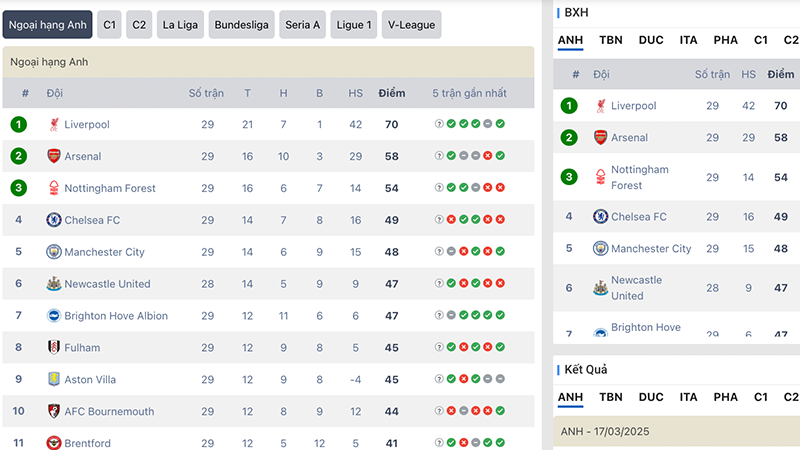Click Newcastle United crest in main table
This screenshot has height=450, width=800.
pyautogui.click(x=54, y=284)
